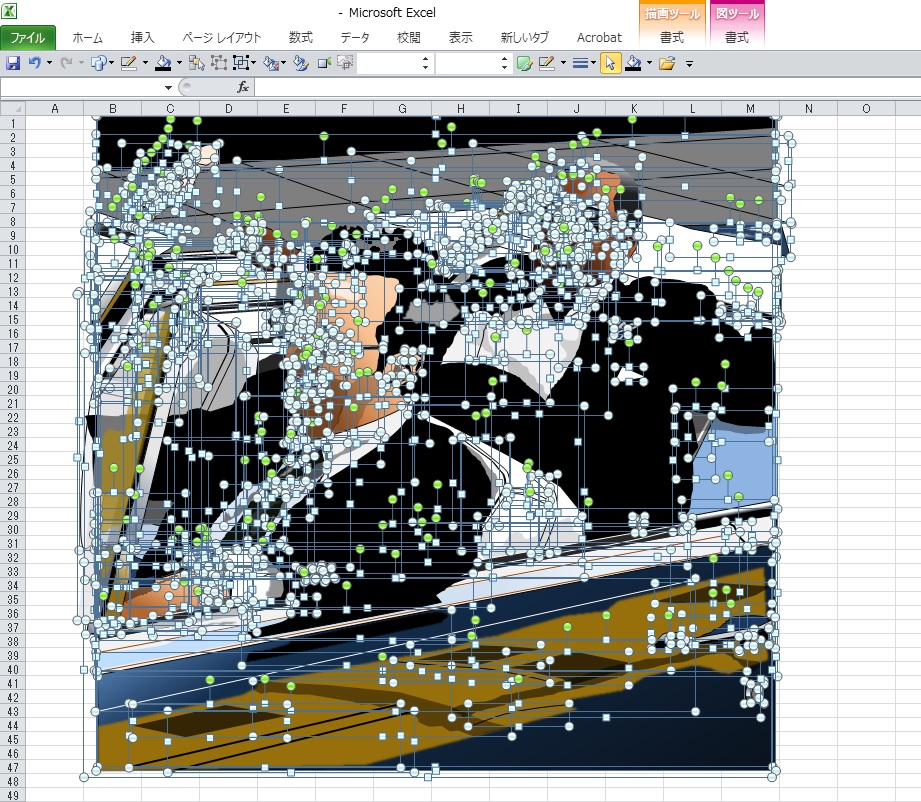
Task: Click the first shape outline pen icon
Action: [x=129, y=63]
